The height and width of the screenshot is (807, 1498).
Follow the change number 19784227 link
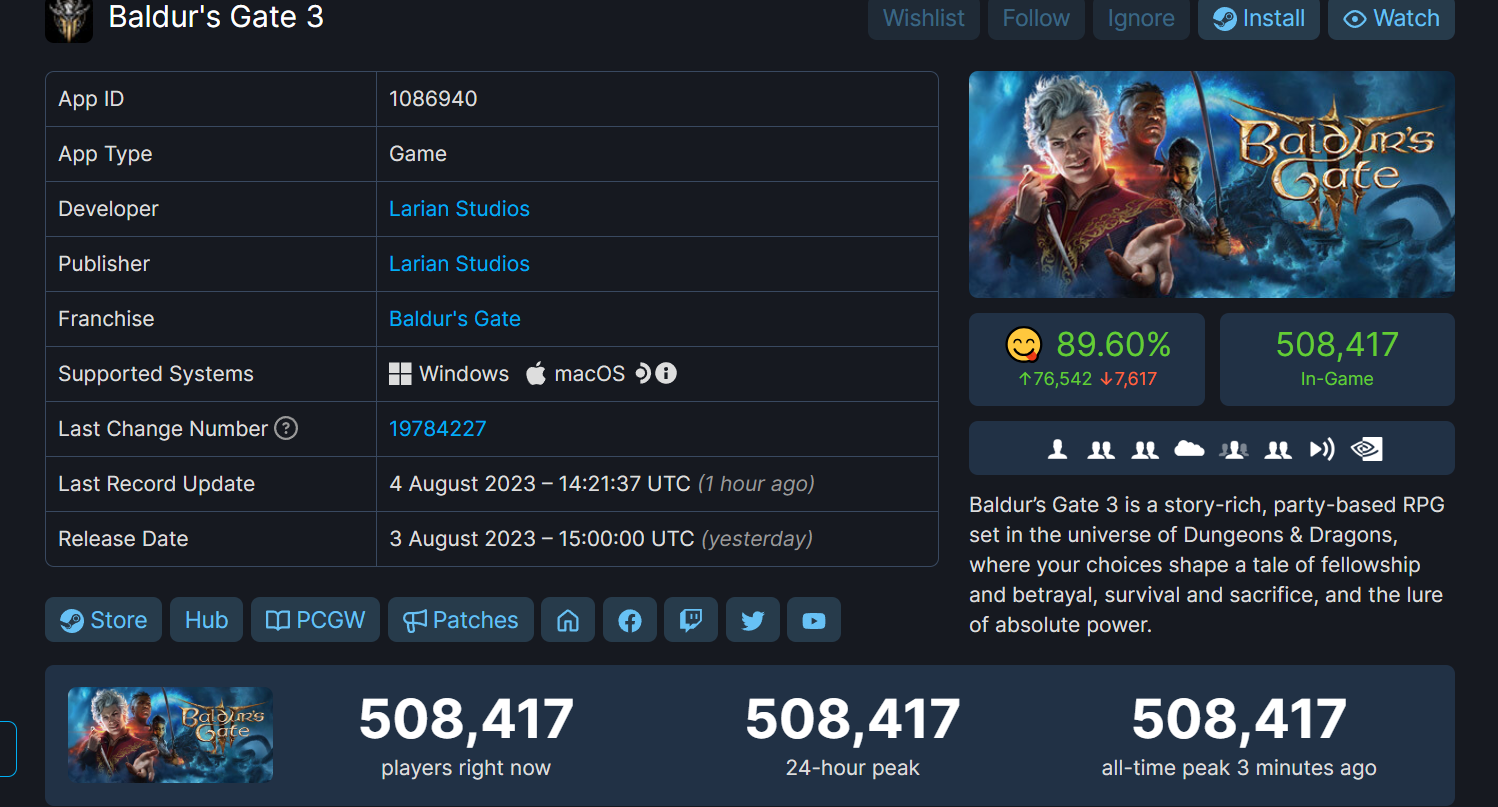(x=438, y=428)
